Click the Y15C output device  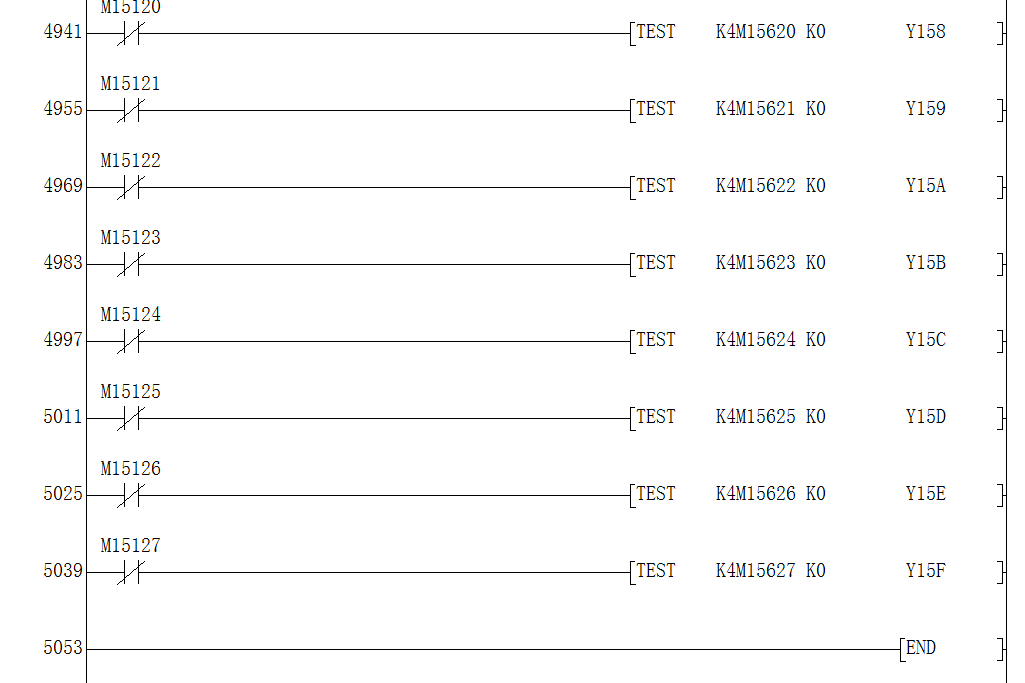pyautogui.click(x=925, y=340)
